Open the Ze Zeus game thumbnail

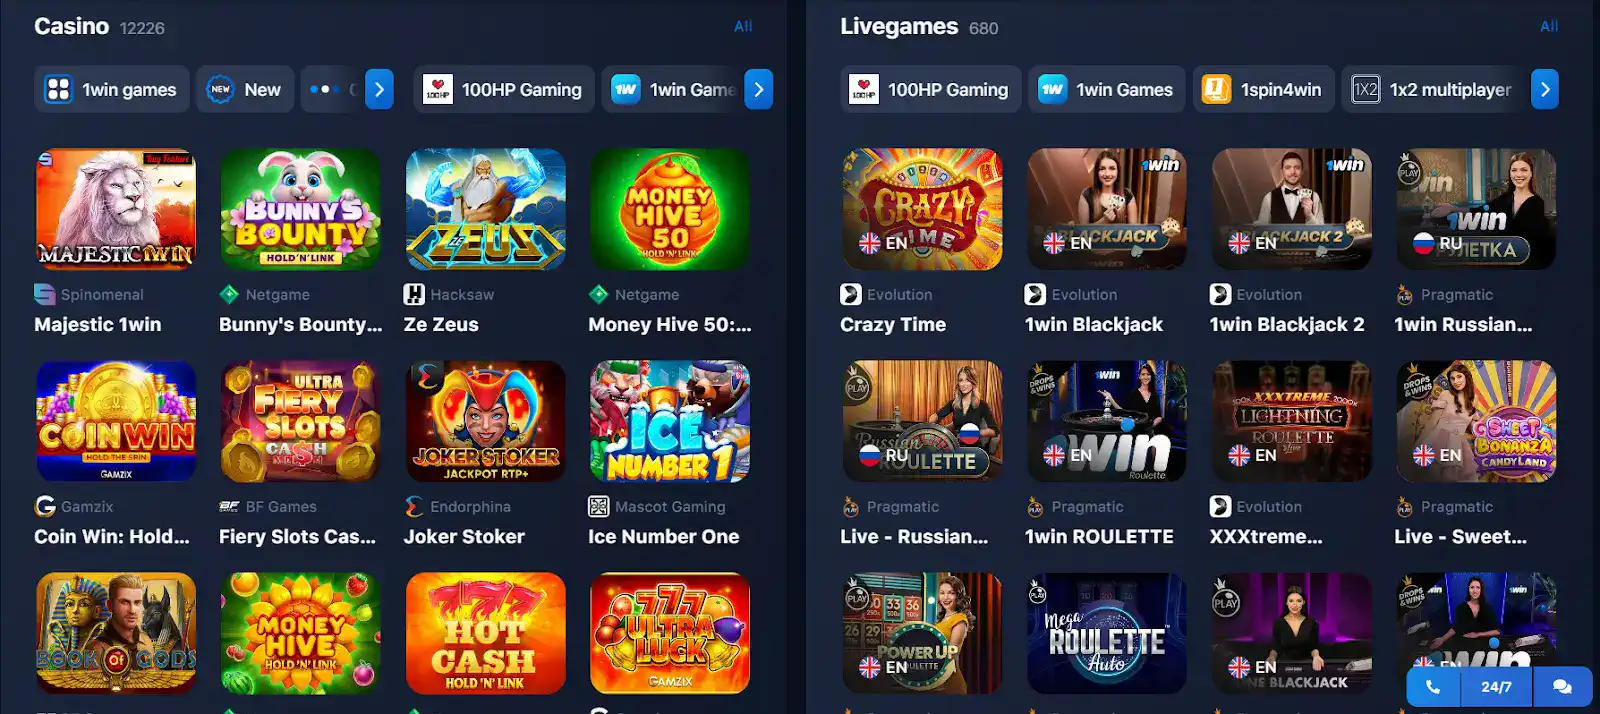[x=485, y=209]
